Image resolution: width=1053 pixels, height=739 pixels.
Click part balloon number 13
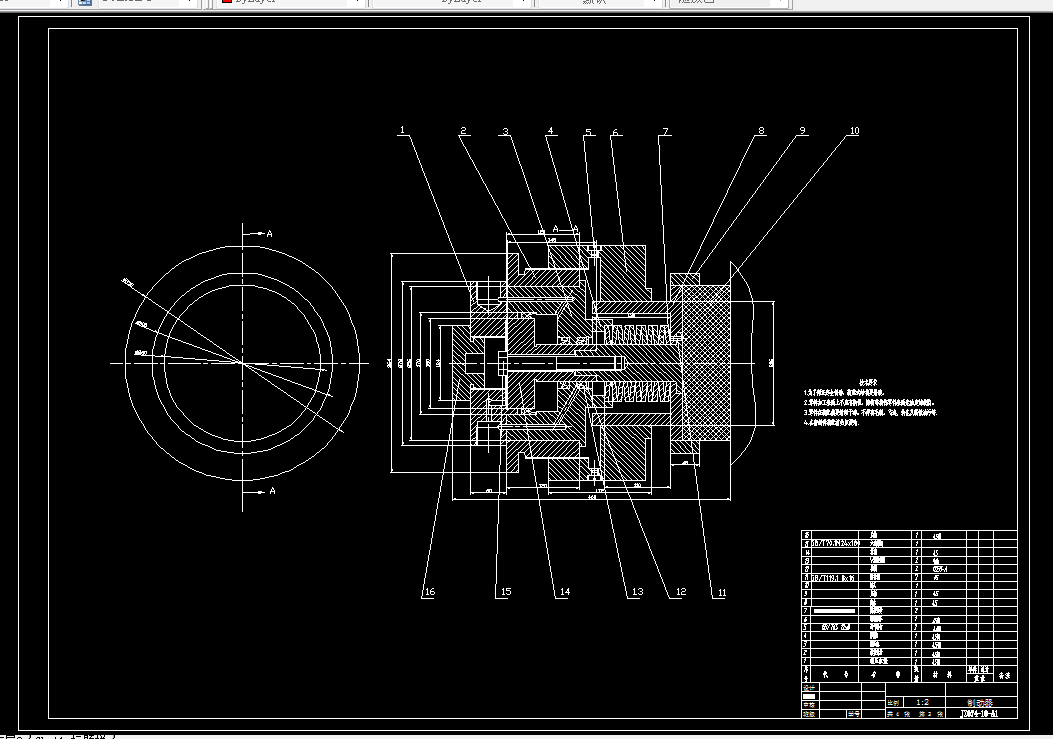click(637, 592)
